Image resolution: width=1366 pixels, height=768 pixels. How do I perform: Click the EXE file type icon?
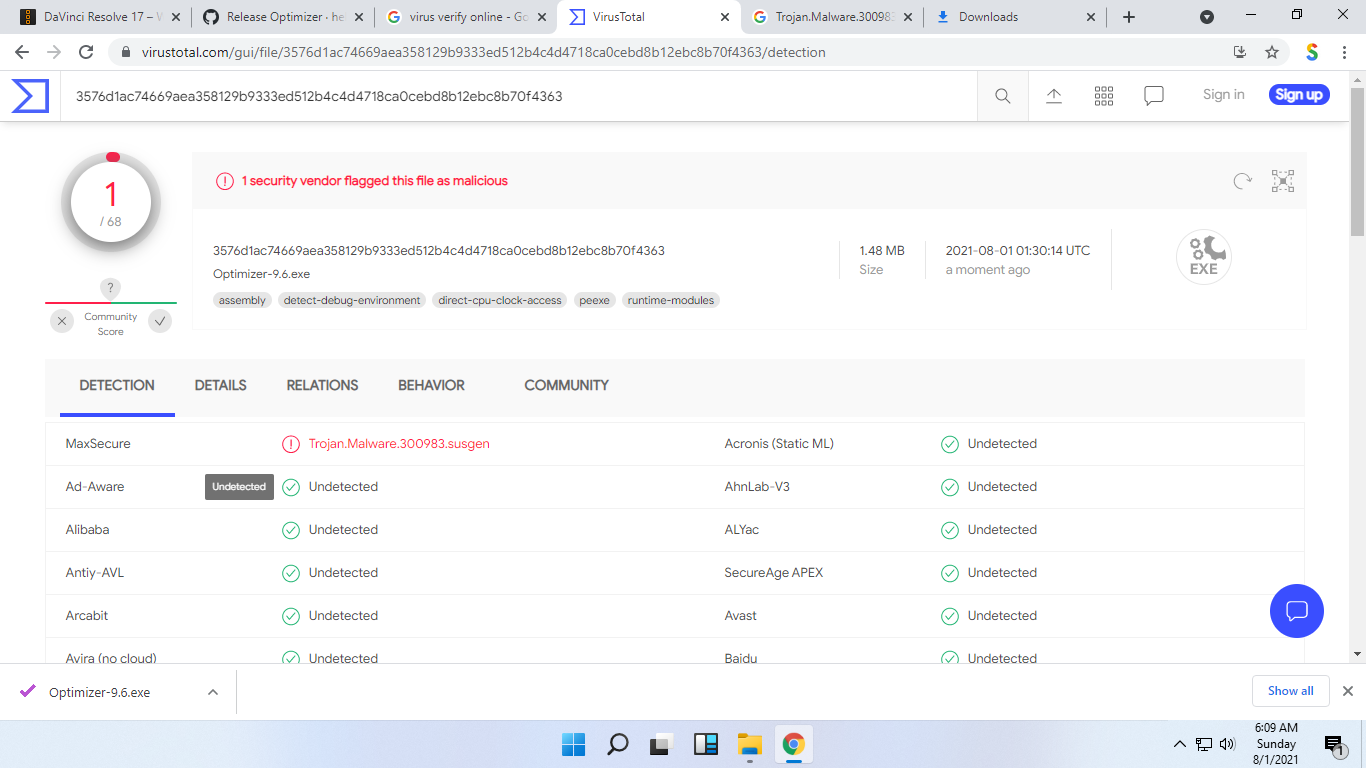[x=1203, y=257]
